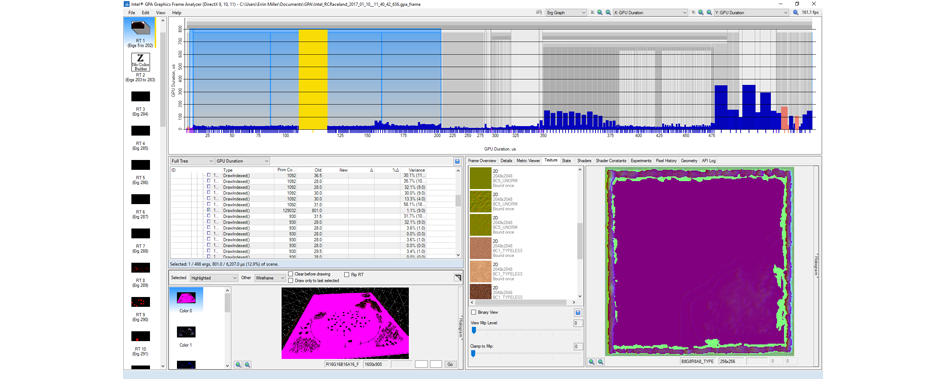This screenshot has width=947, height=379.
Task: Zoom in on texture viewer image
Action: coord(592,361)
